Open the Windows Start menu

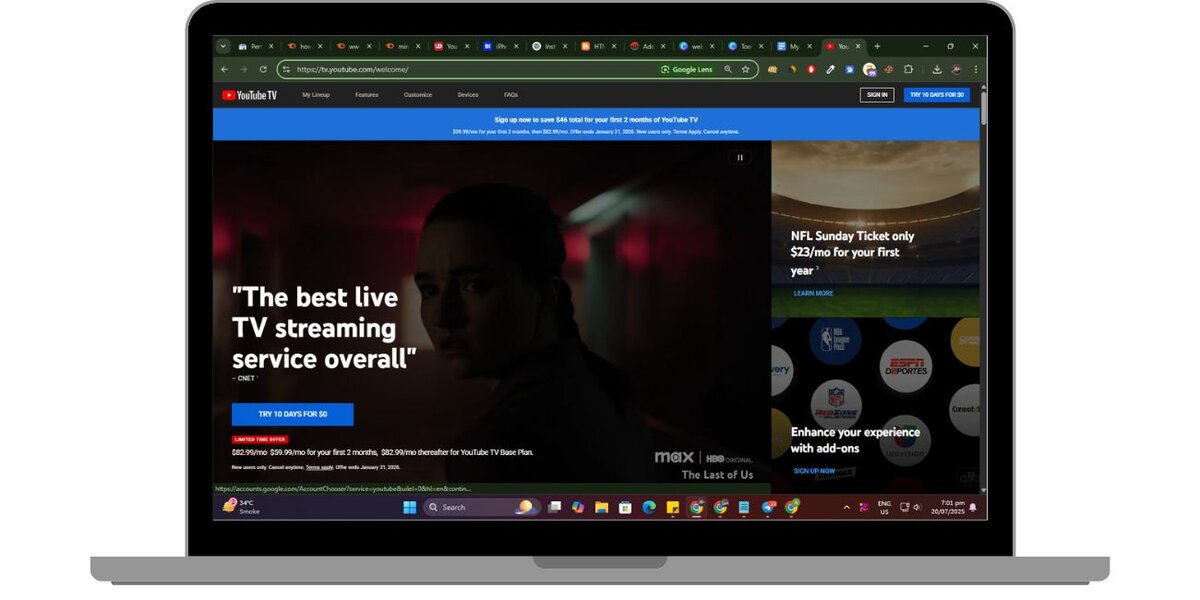(x=410, y=507)
